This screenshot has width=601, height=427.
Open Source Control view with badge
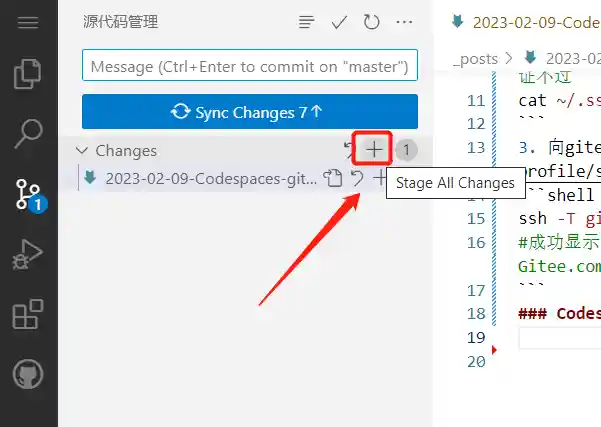[x=31, y=195]
